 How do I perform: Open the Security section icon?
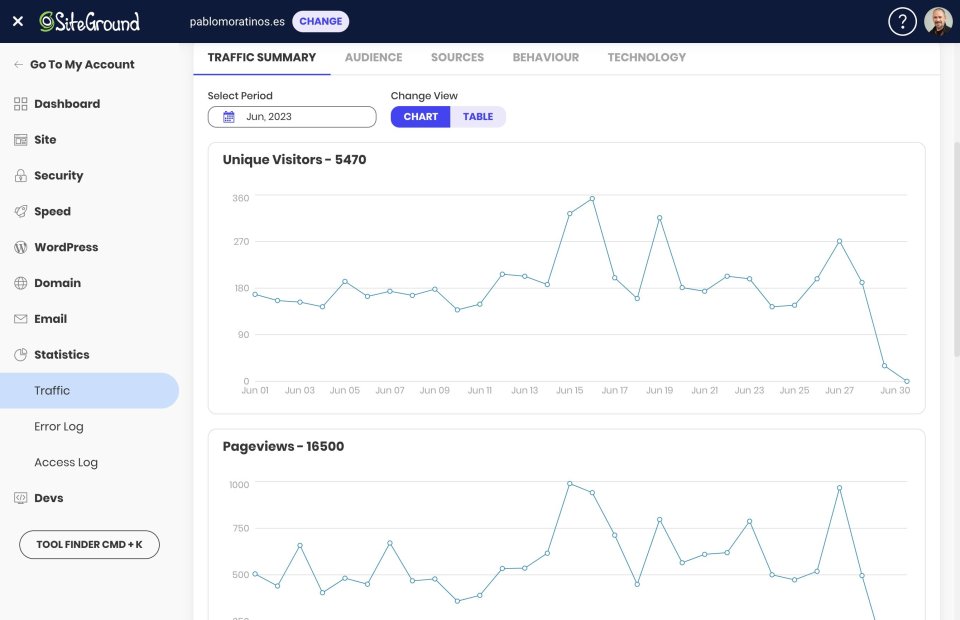(21, 175)
